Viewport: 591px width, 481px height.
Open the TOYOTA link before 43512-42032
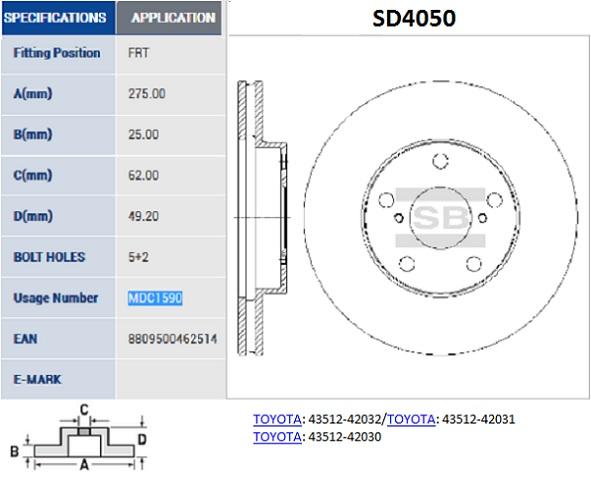point(277,419)
